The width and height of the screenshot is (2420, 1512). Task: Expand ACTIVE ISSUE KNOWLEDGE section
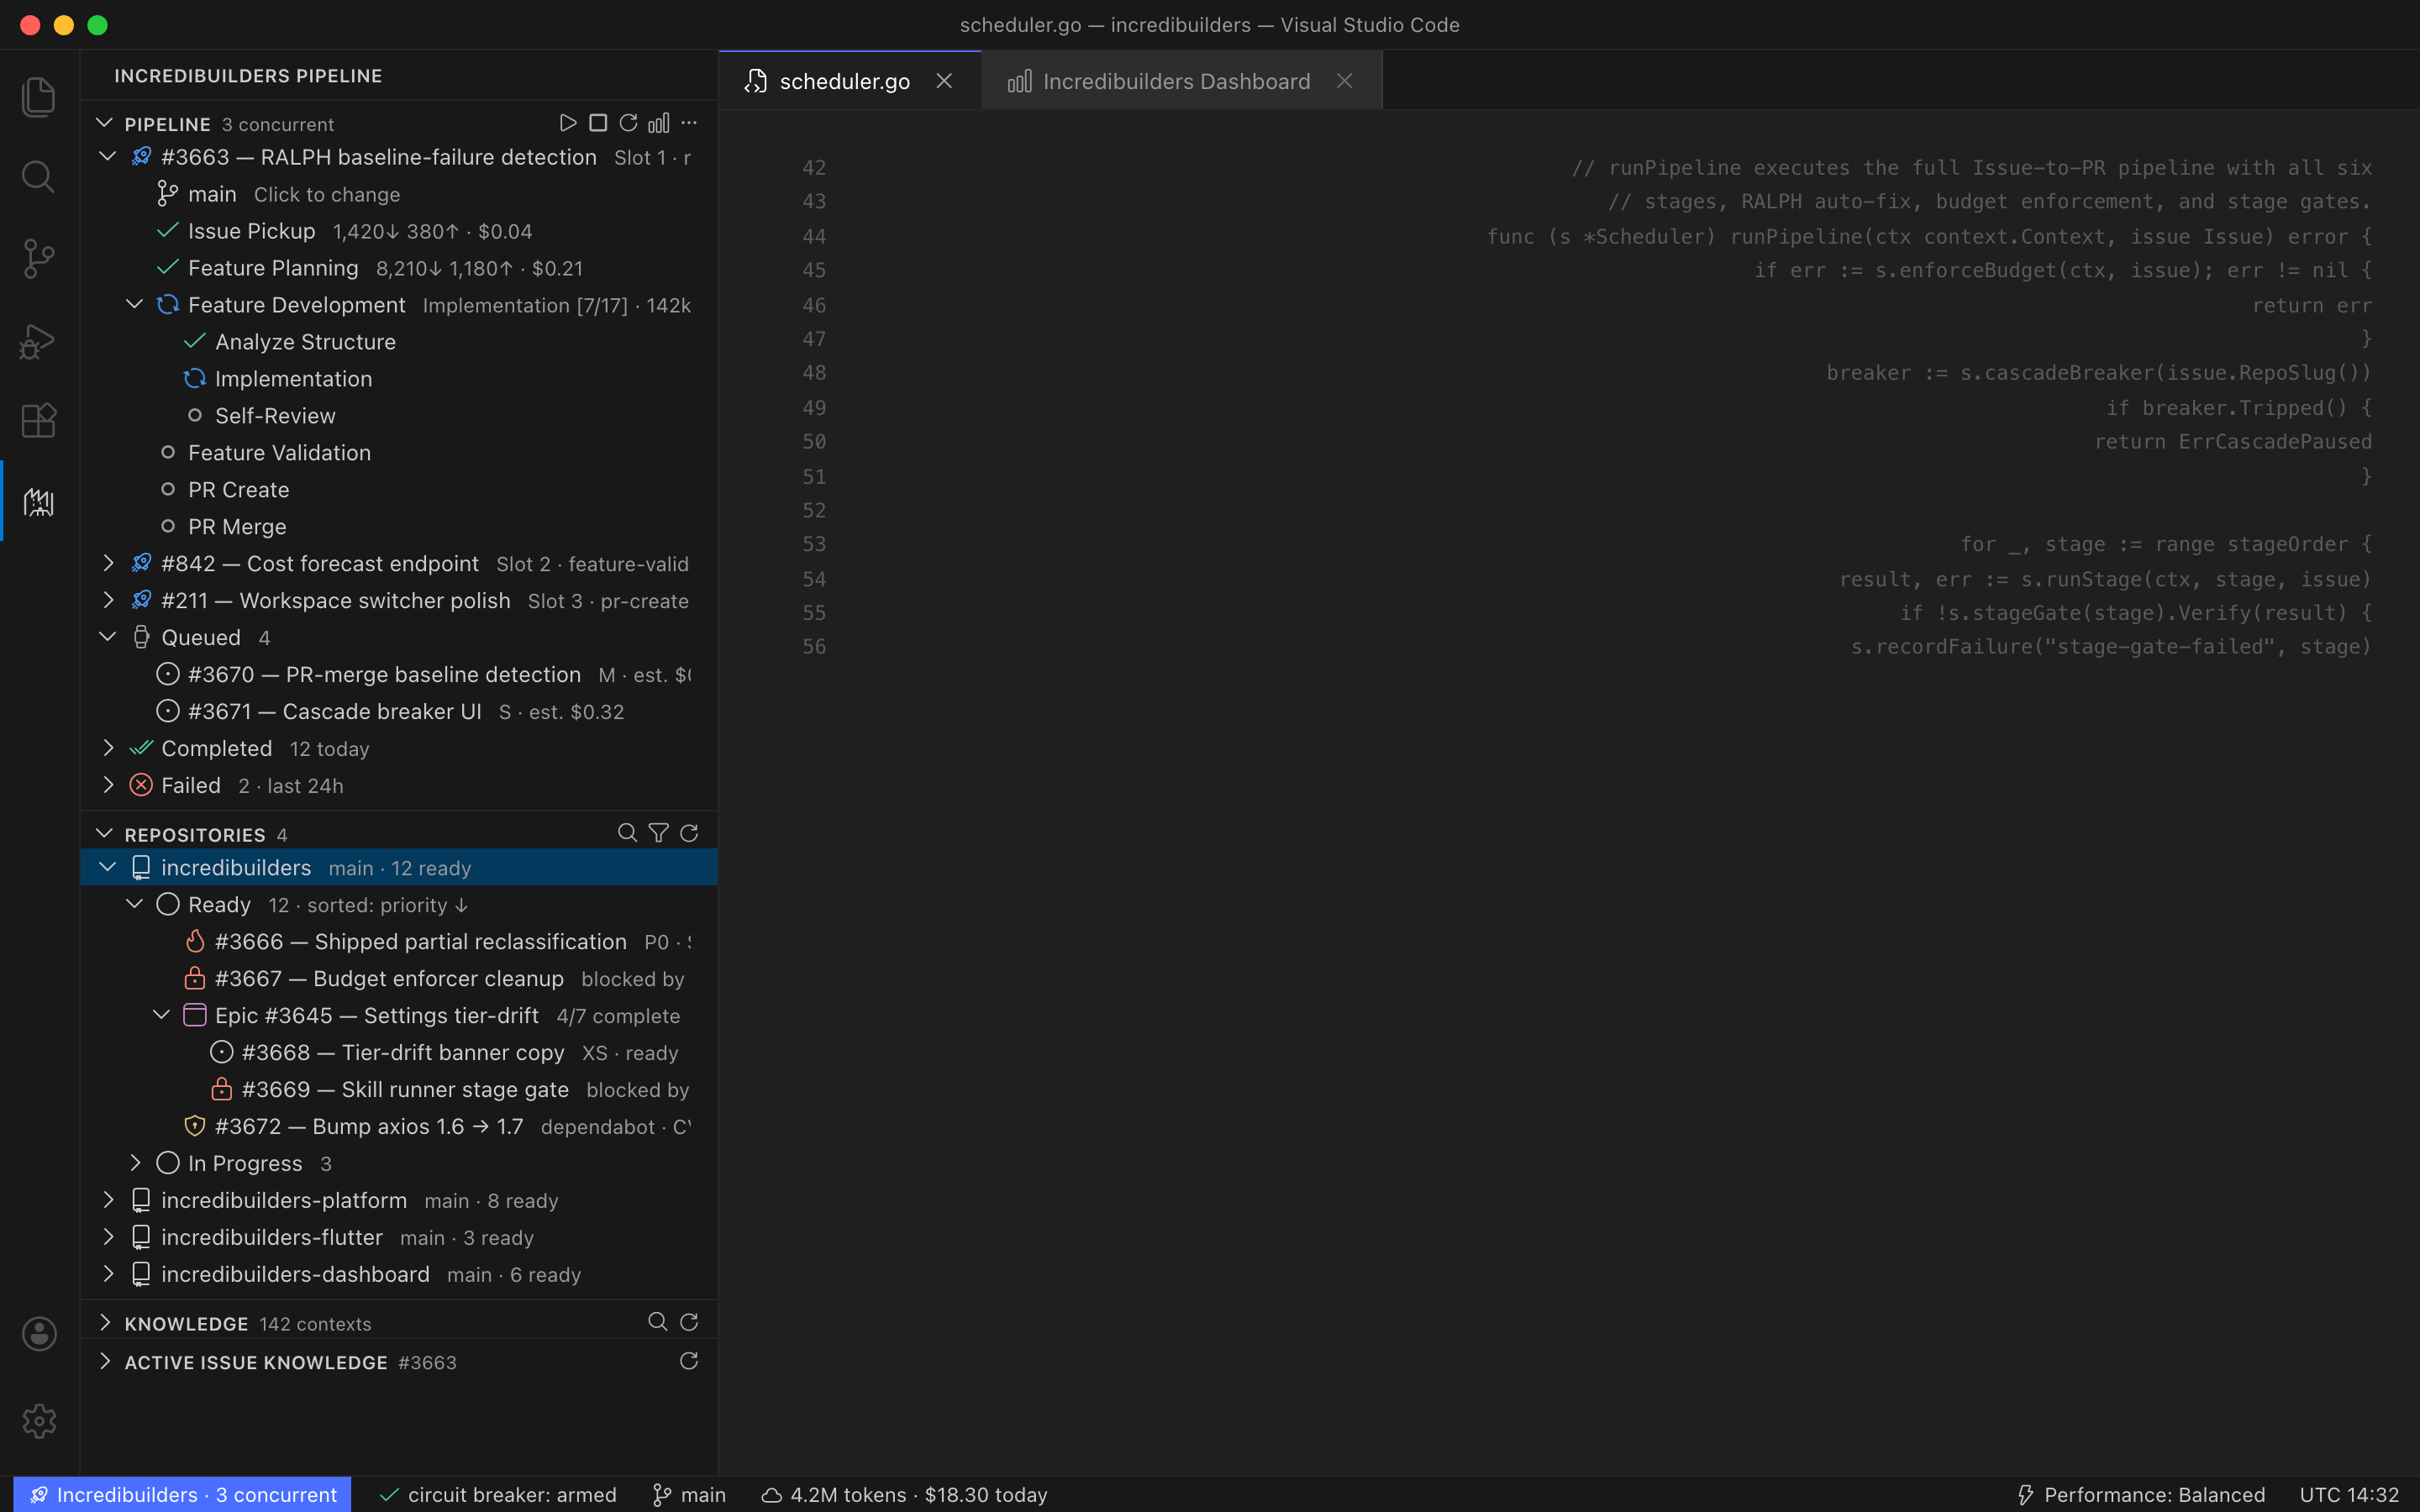(104, 1361)
